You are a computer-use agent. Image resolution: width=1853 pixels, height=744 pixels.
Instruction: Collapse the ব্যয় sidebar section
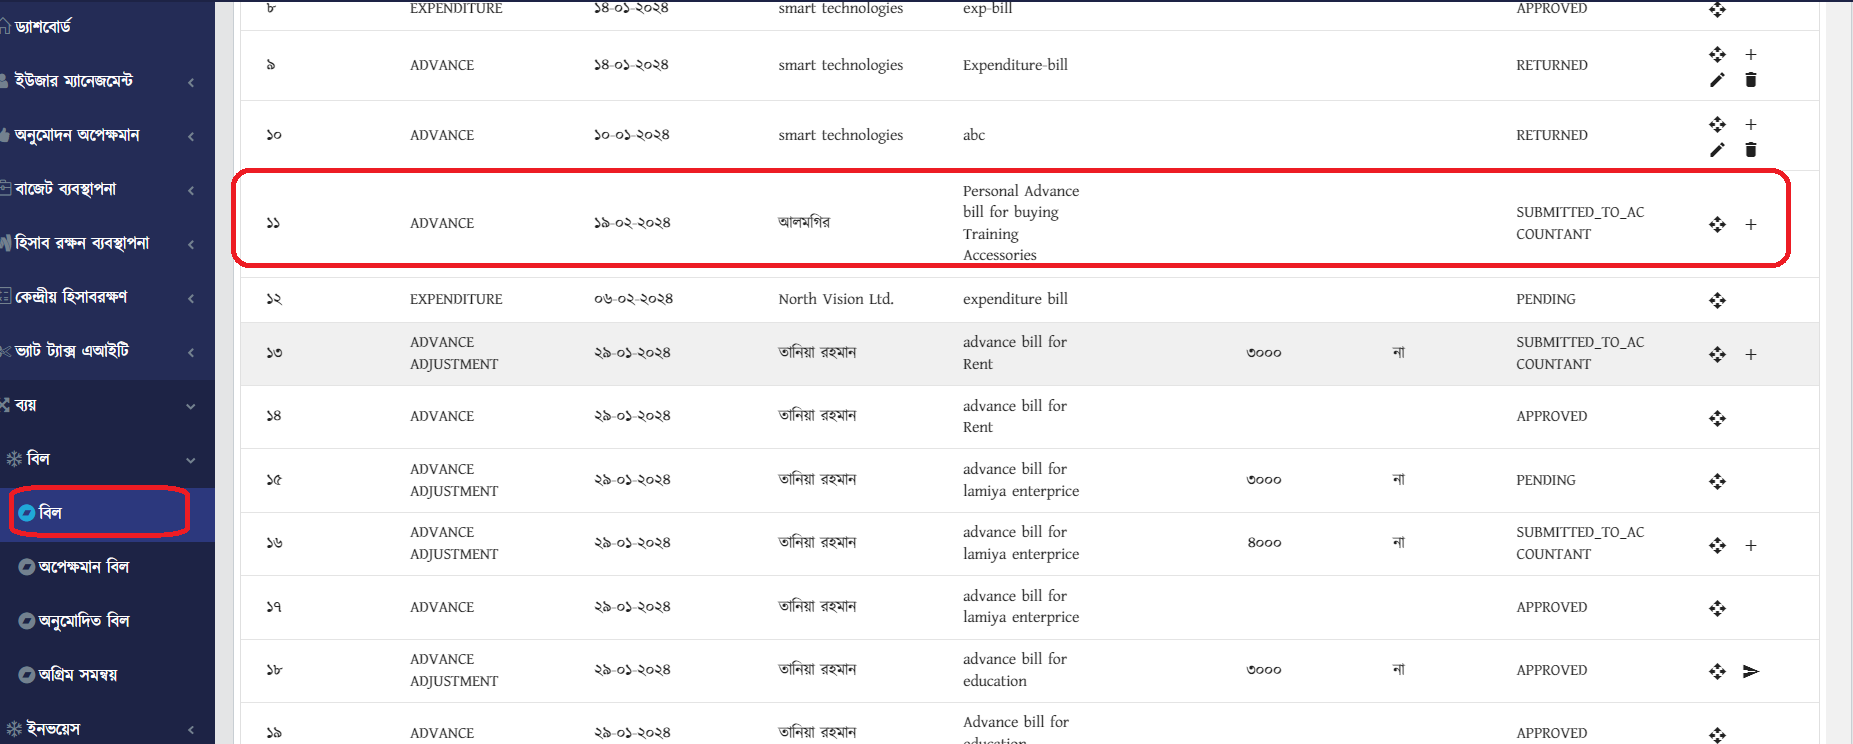(107, 405)
